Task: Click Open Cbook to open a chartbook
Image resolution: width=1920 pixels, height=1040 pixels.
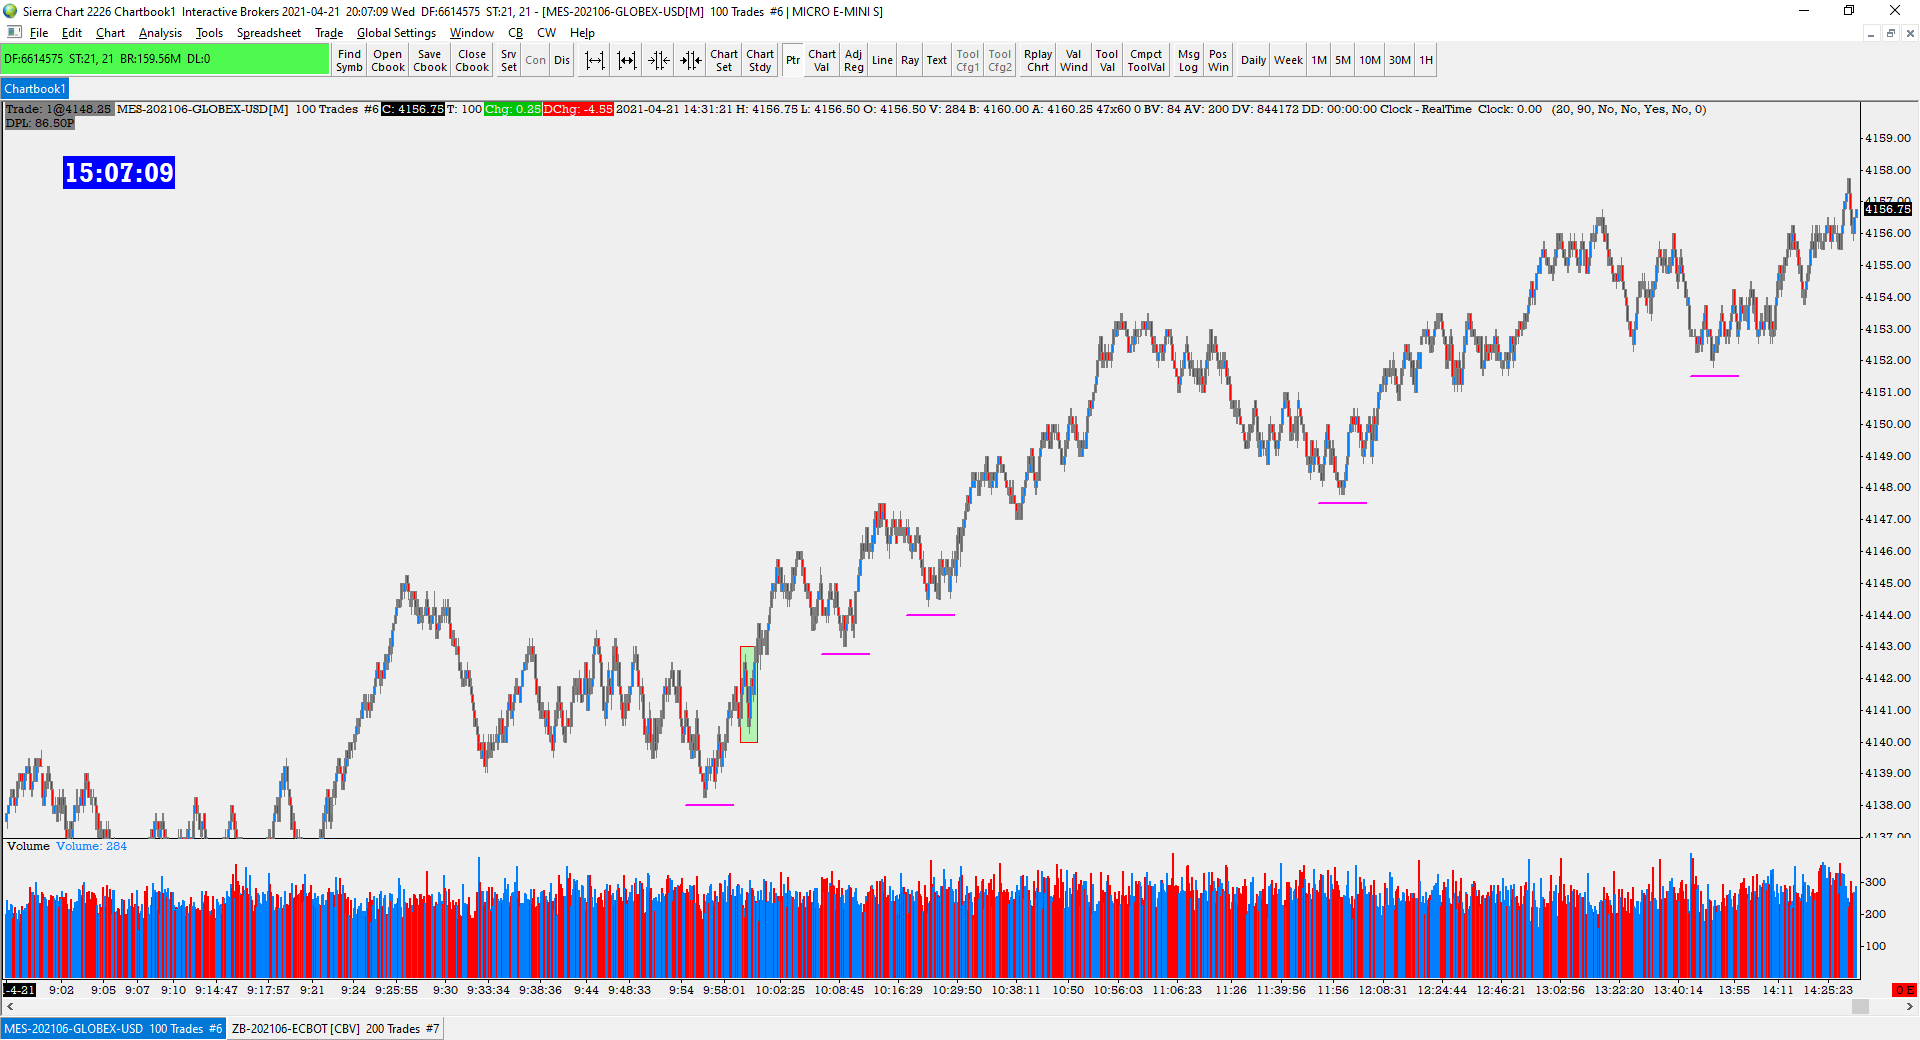Action: point(388,60)
